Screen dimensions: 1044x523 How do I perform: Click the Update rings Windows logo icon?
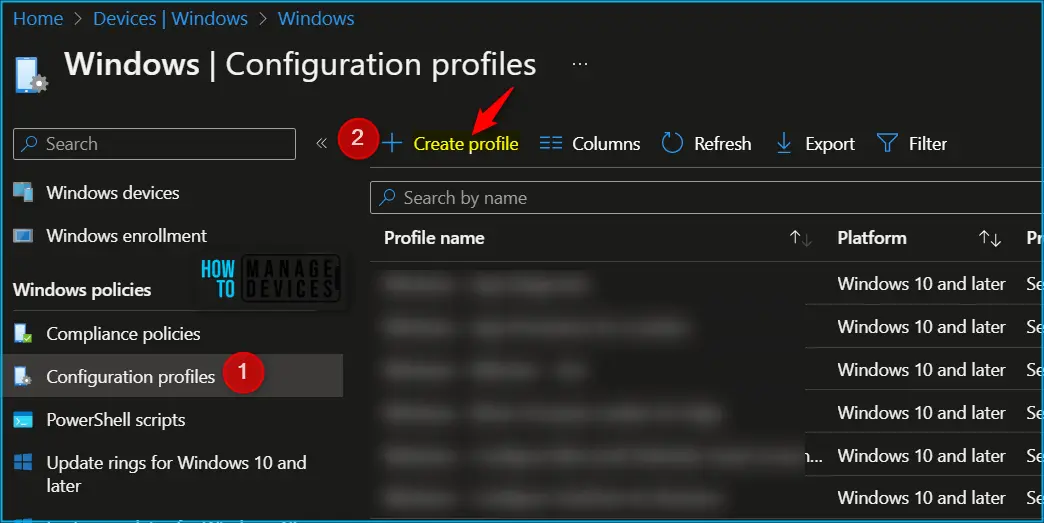[x=23, y=462]
